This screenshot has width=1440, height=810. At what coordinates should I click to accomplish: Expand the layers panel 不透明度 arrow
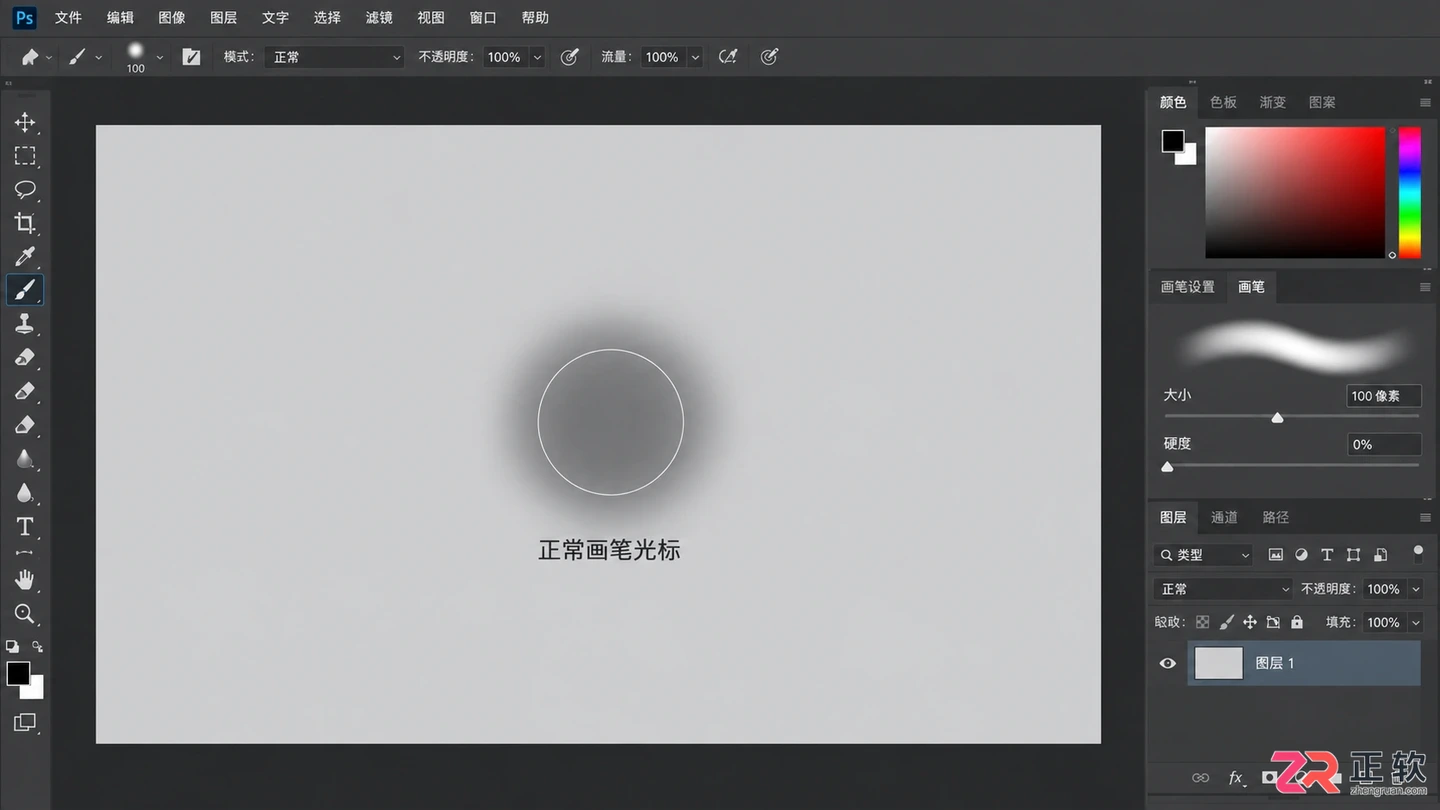click(x=1416, y=589)
